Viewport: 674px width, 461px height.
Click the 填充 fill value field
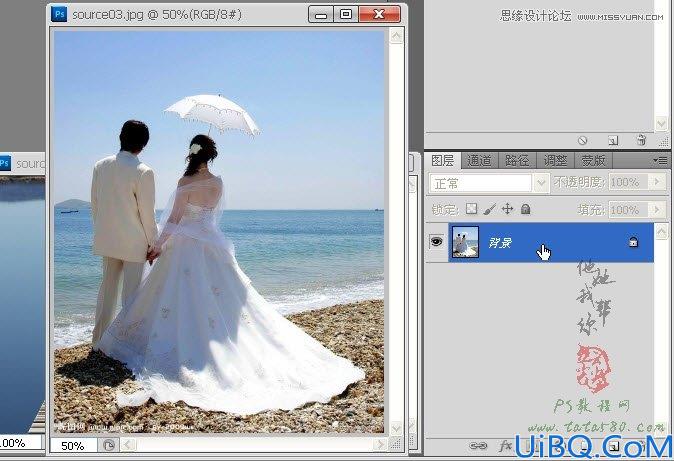point(628,209)
